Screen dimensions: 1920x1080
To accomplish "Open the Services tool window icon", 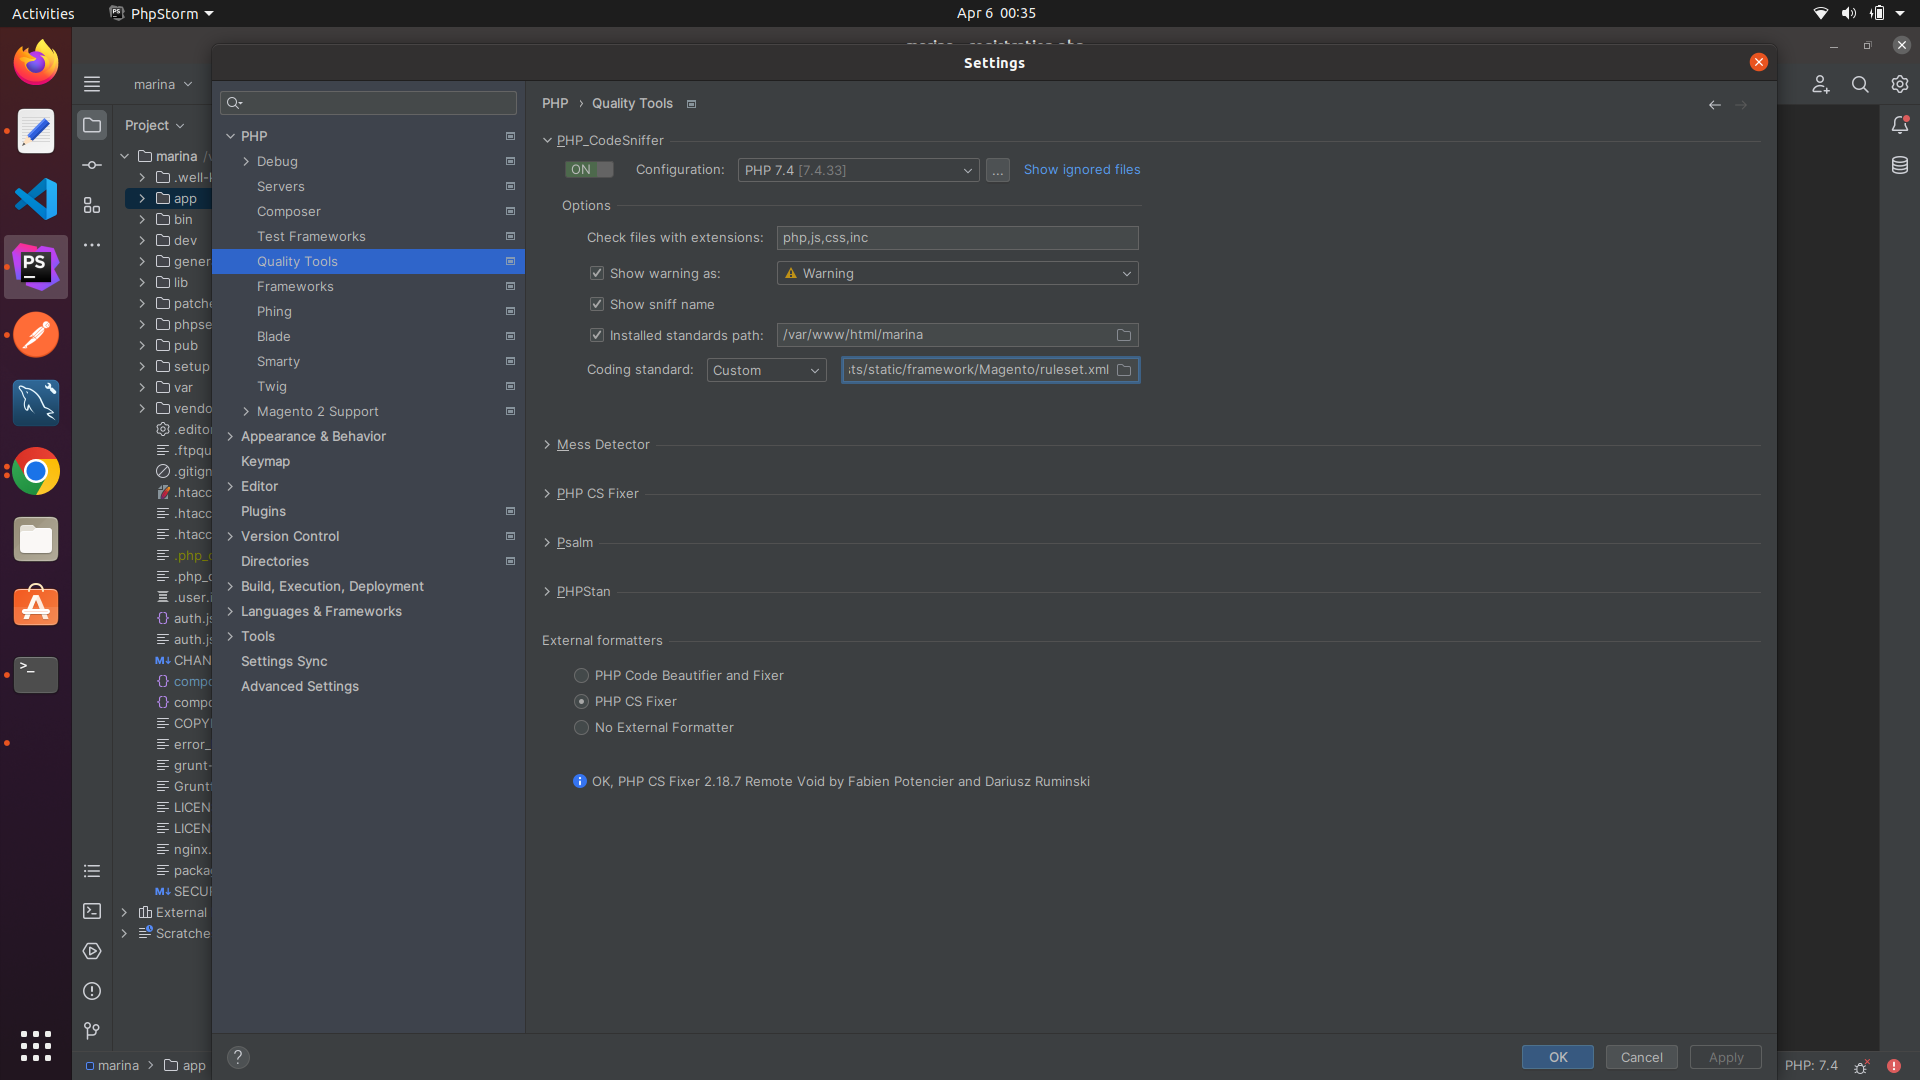I will click(x=92, y=951).
